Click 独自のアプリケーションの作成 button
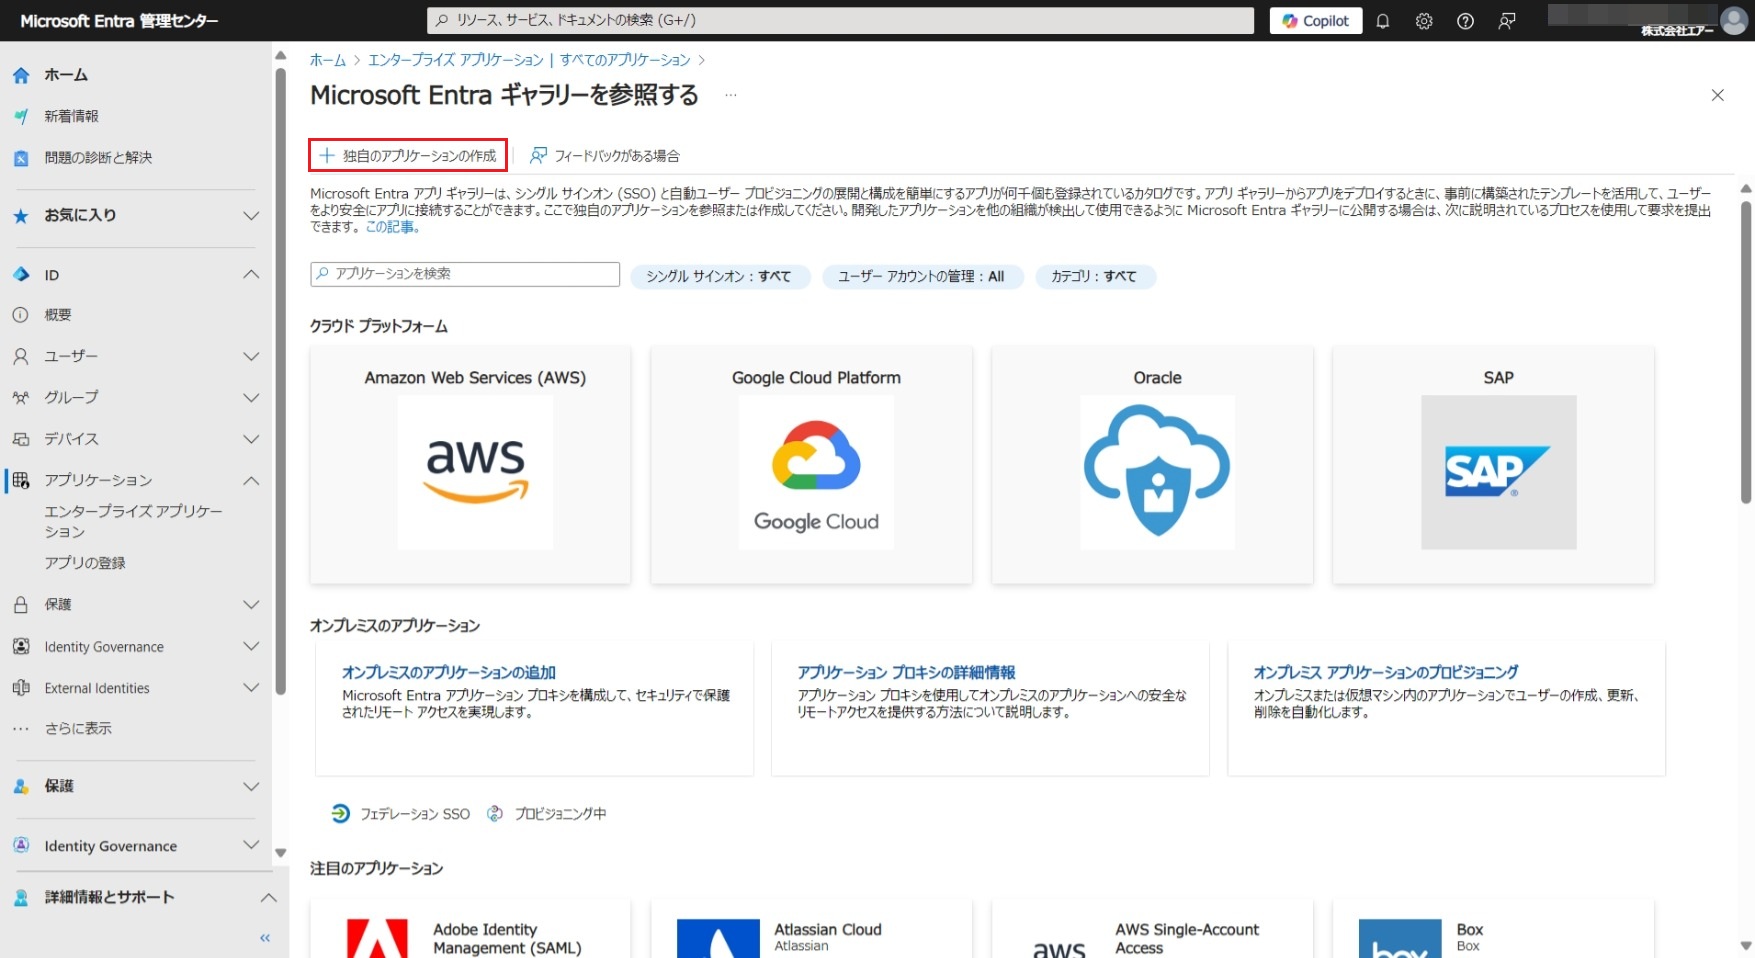1755x958 pixels. pos(408,156)
